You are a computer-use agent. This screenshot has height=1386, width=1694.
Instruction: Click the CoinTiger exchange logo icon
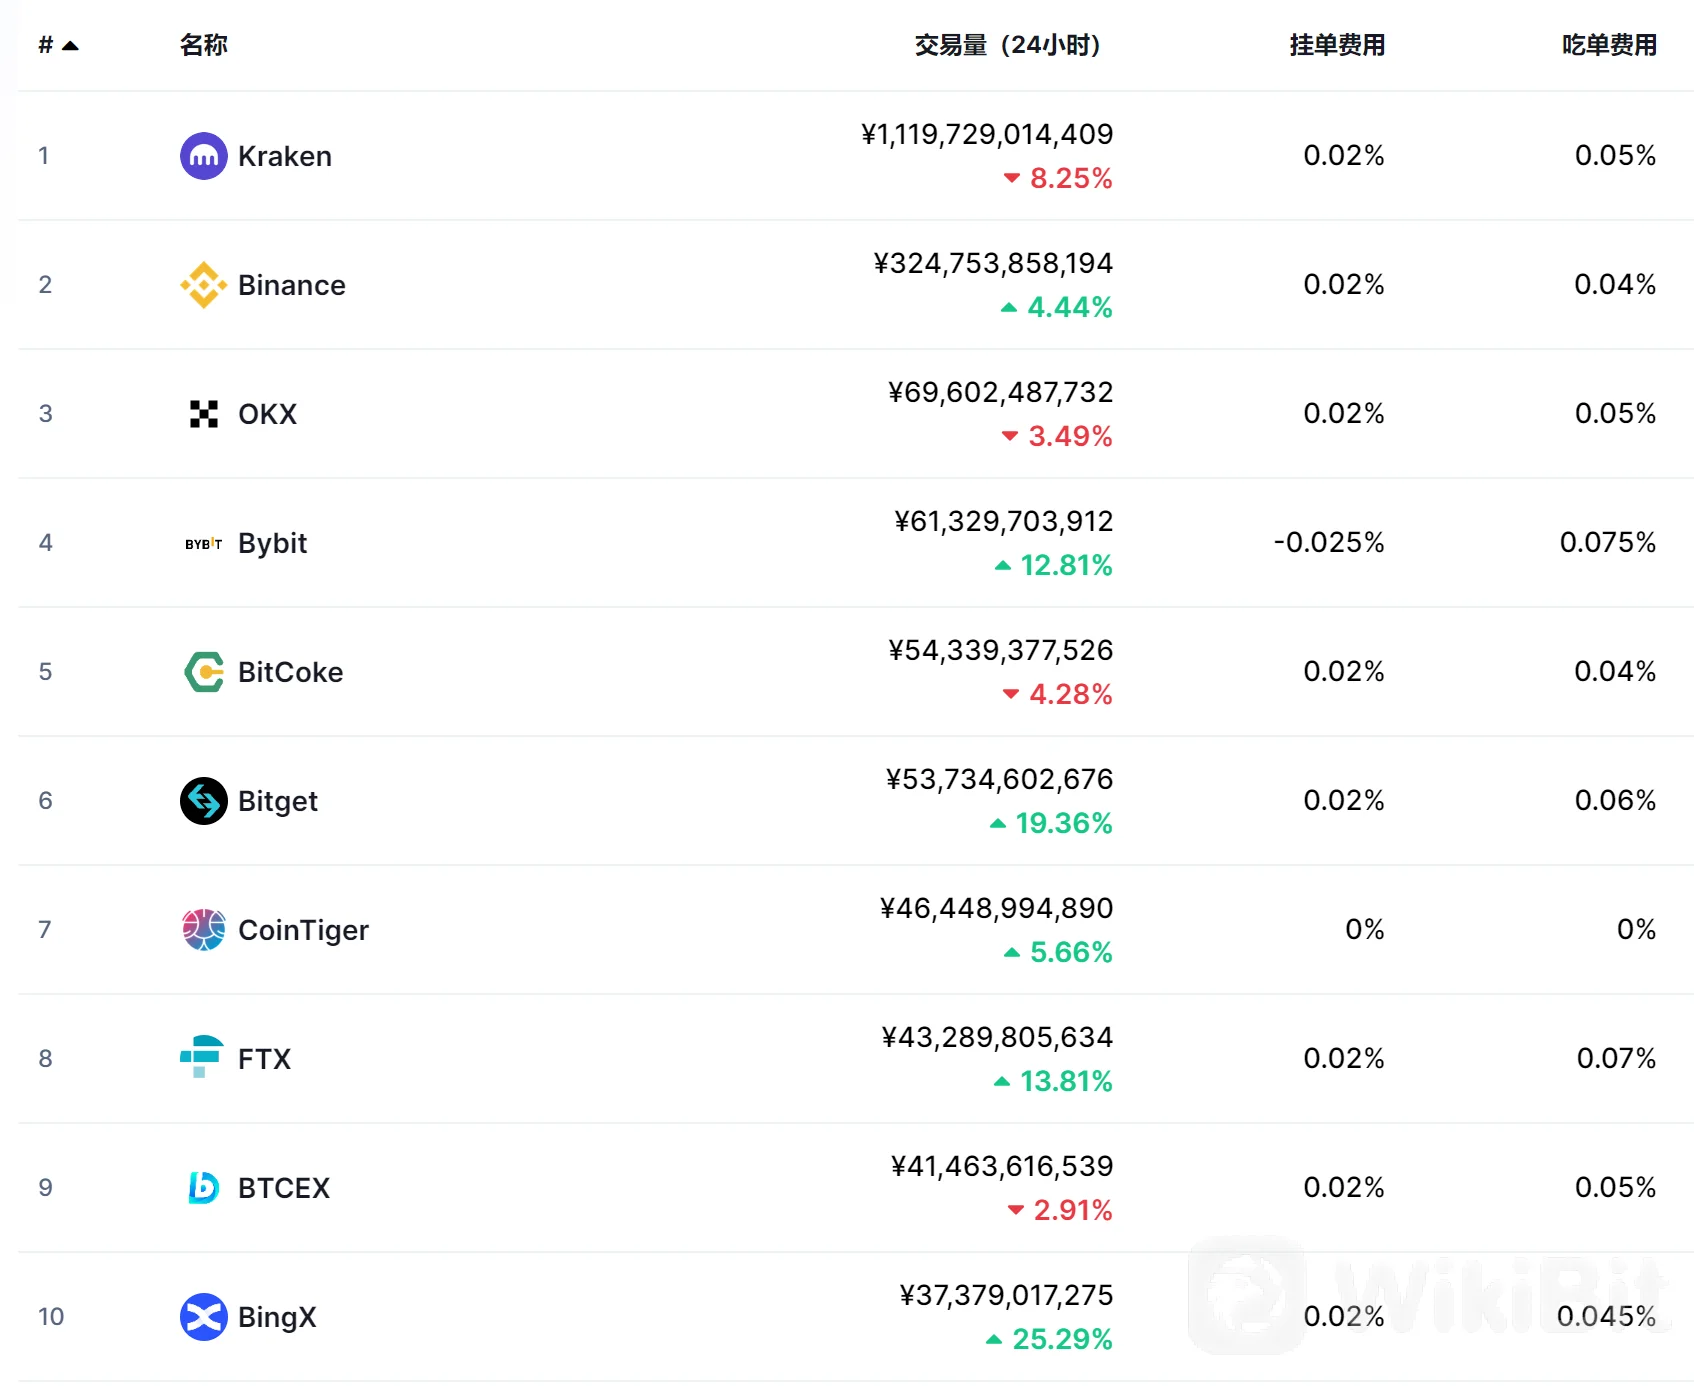click(x=203, y=930)
